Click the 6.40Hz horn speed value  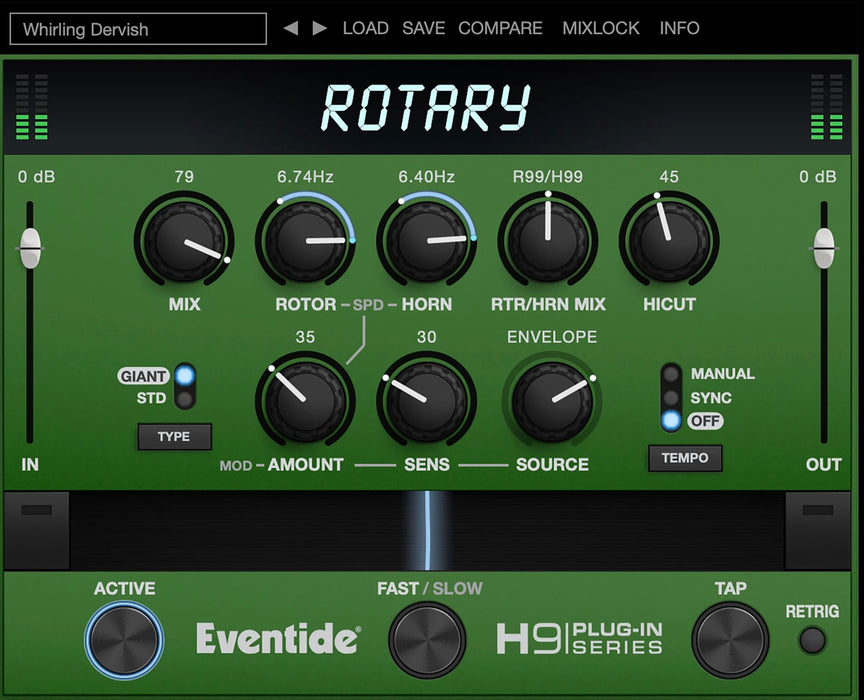[x=426, y=176]
